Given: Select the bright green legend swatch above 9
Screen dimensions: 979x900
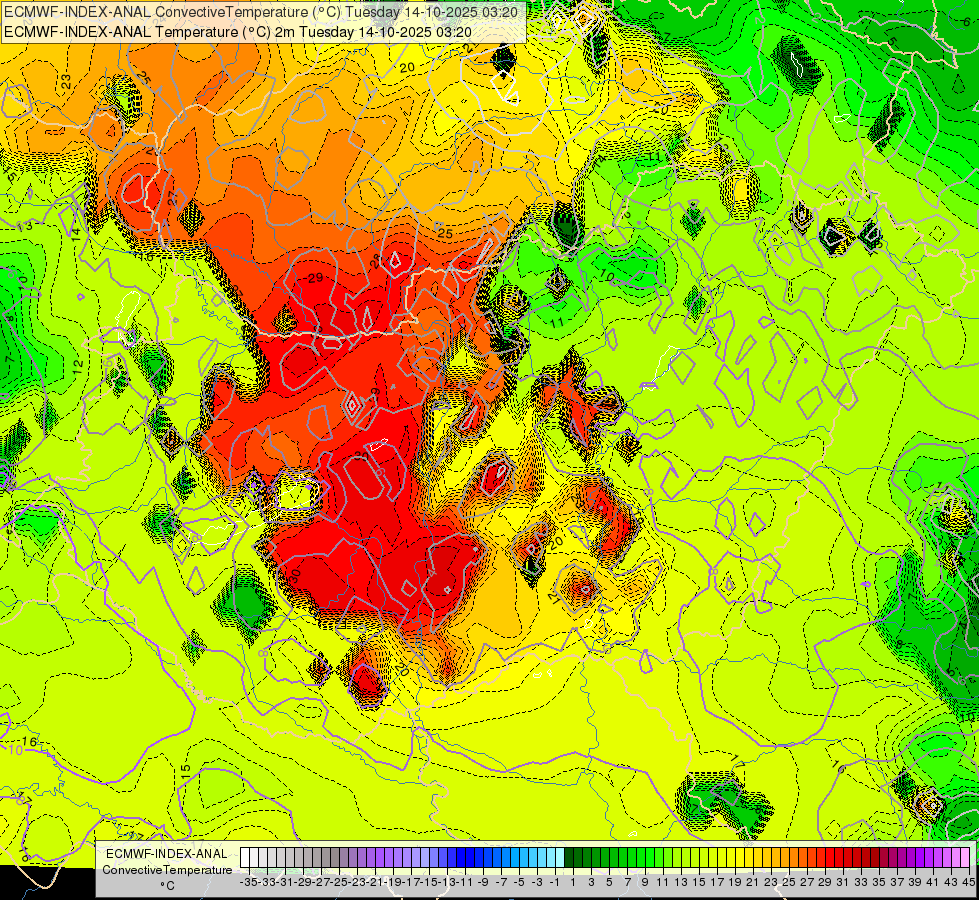Looking at the screenshot, I should (x=641, y=857).
